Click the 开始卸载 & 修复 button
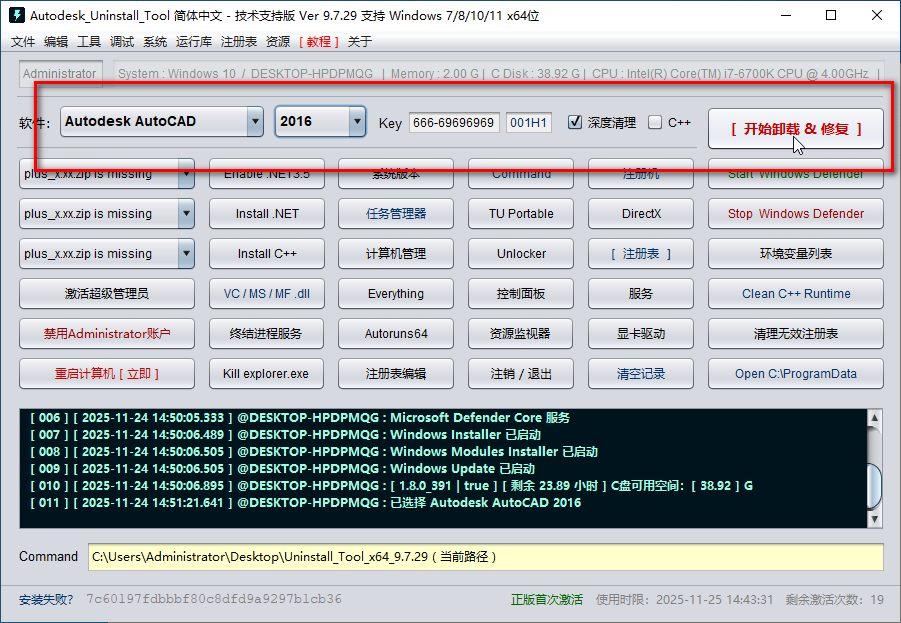The width and height of the screenshot is (901, 623). click(x=796, y=129)
